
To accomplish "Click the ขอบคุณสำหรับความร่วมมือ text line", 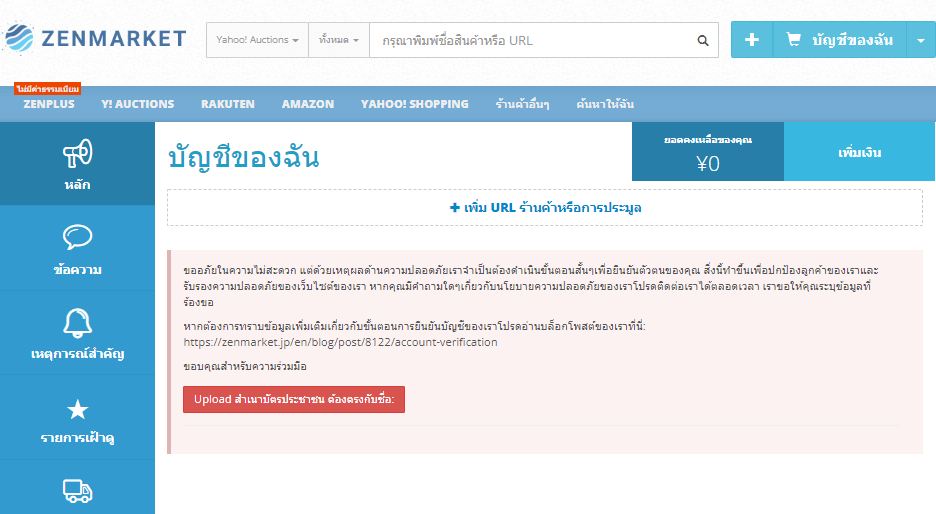I will click(245, 366).
